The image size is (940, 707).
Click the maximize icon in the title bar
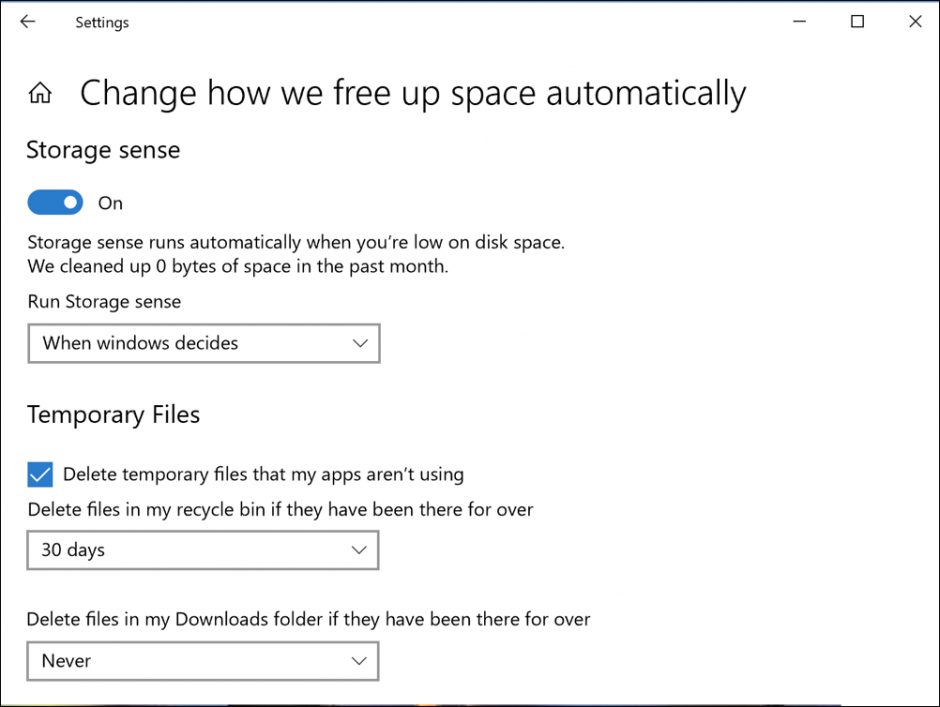pos(856,21)
